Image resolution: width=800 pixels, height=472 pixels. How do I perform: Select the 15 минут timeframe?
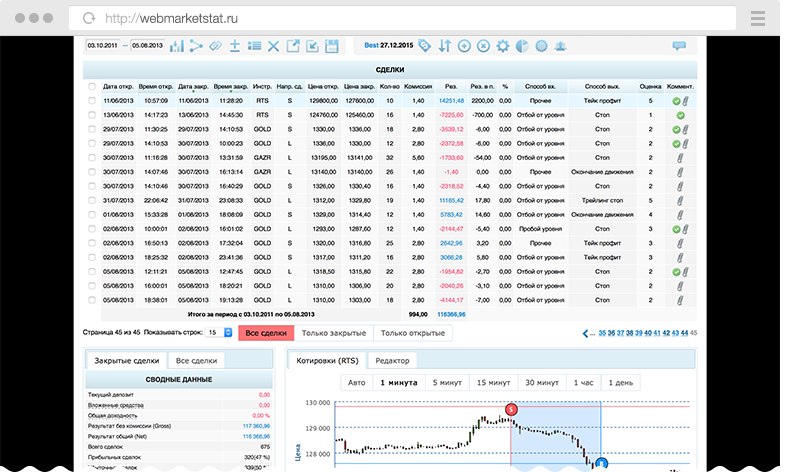(x=493, y=383)
